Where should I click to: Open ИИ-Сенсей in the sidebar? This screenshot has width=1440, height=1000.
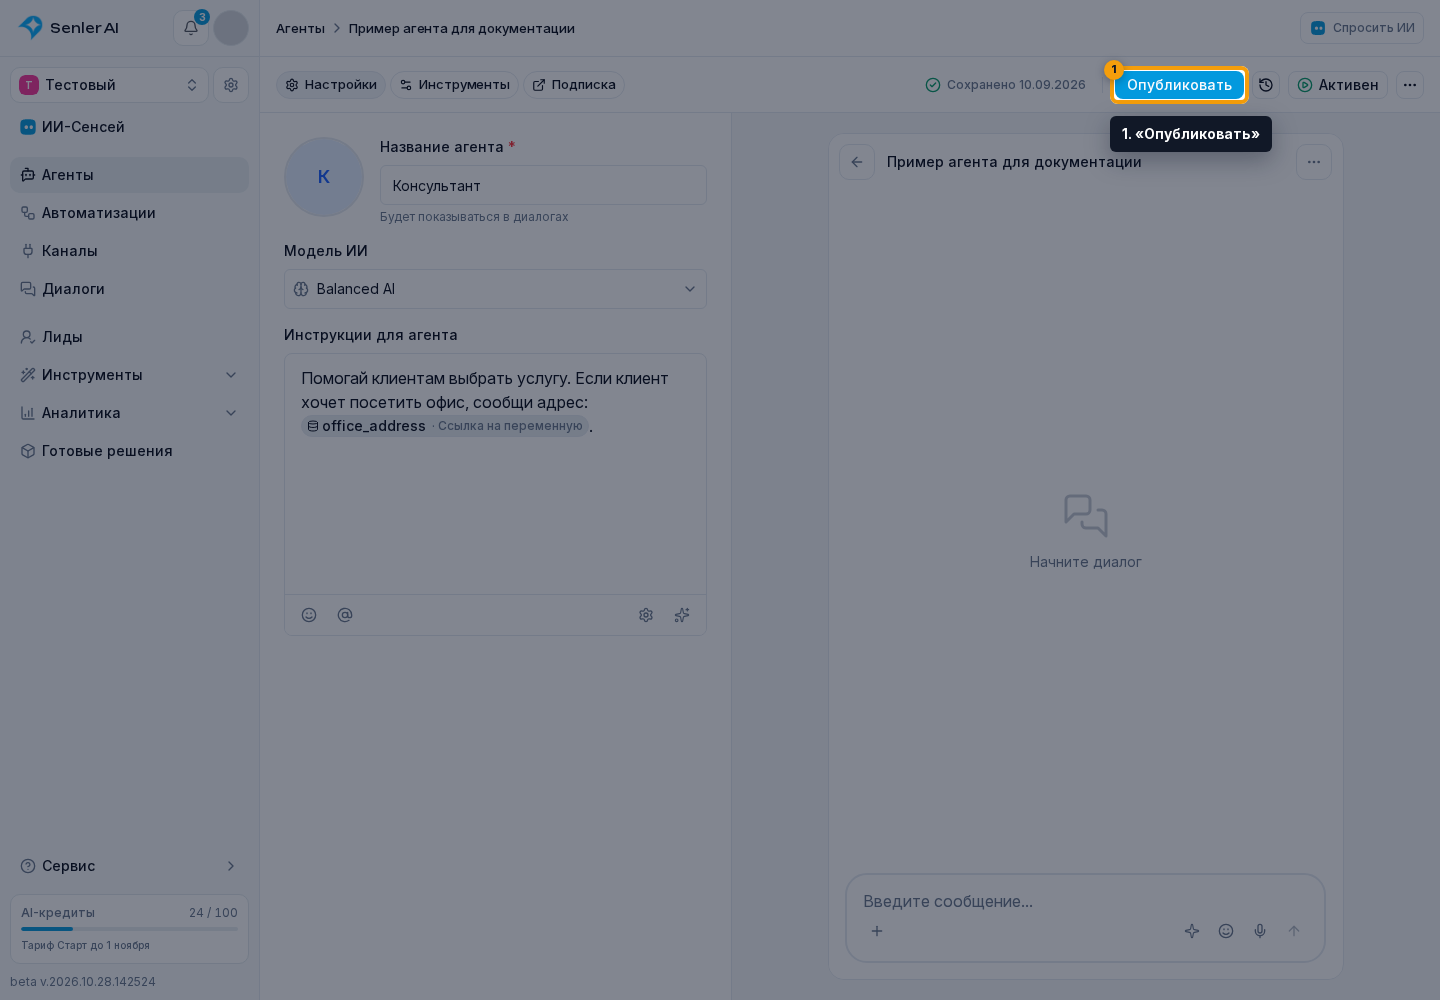click(130, 127)
